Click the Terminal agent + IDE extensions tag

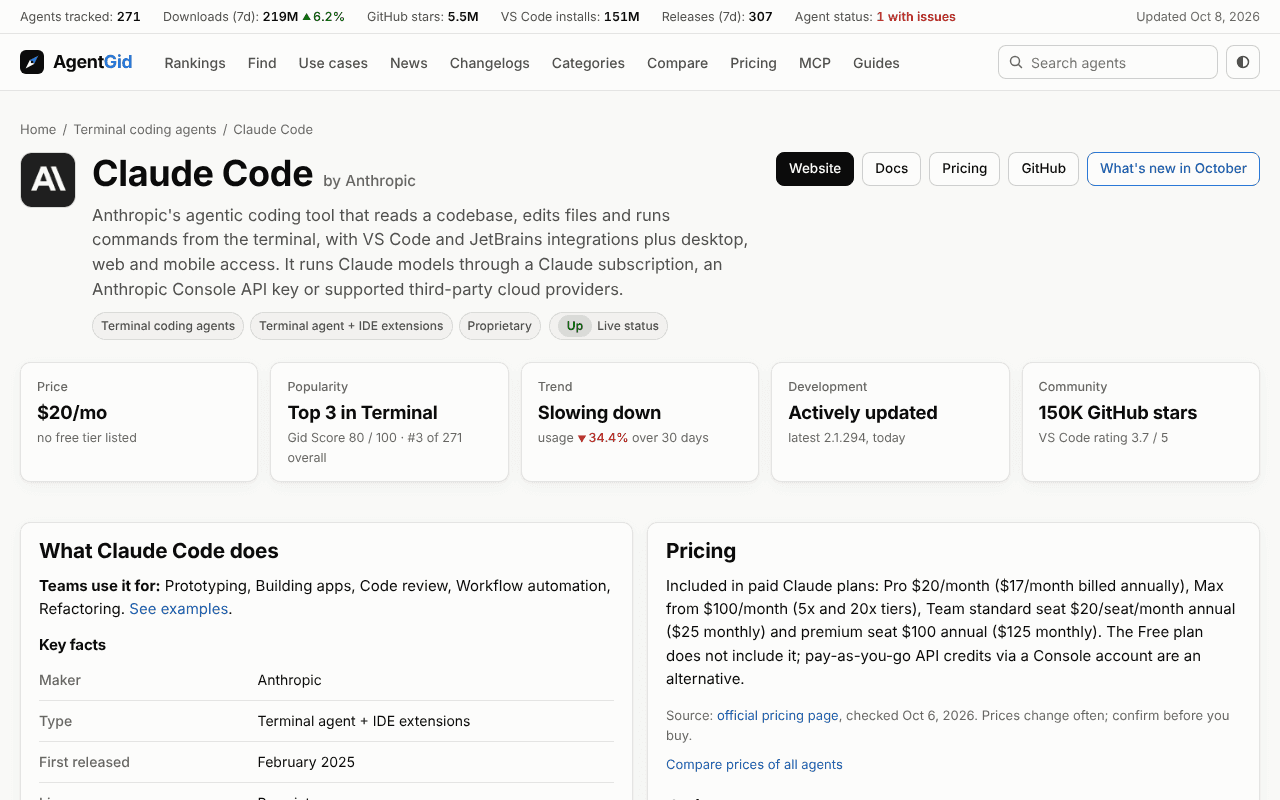351,326
